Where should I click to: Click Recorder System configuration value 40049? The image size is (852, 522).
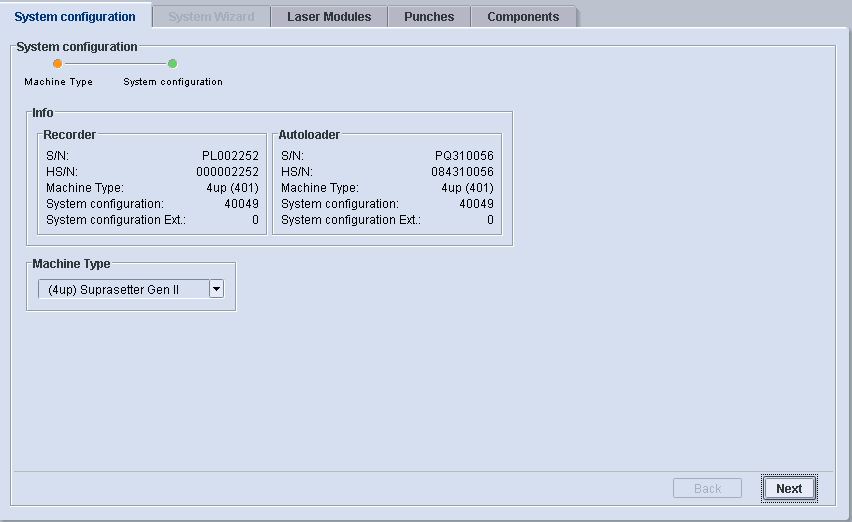pyautogui.click(x=241, y=204)
